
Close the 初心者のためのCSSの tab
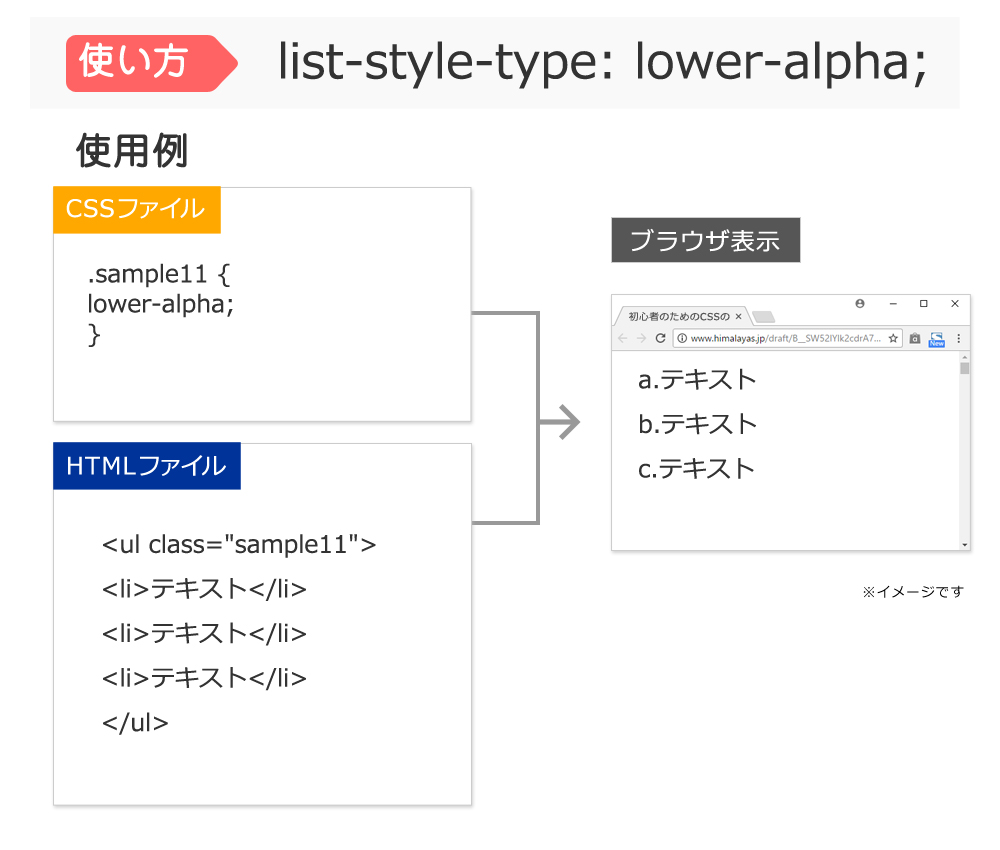[x=739, y=316]
